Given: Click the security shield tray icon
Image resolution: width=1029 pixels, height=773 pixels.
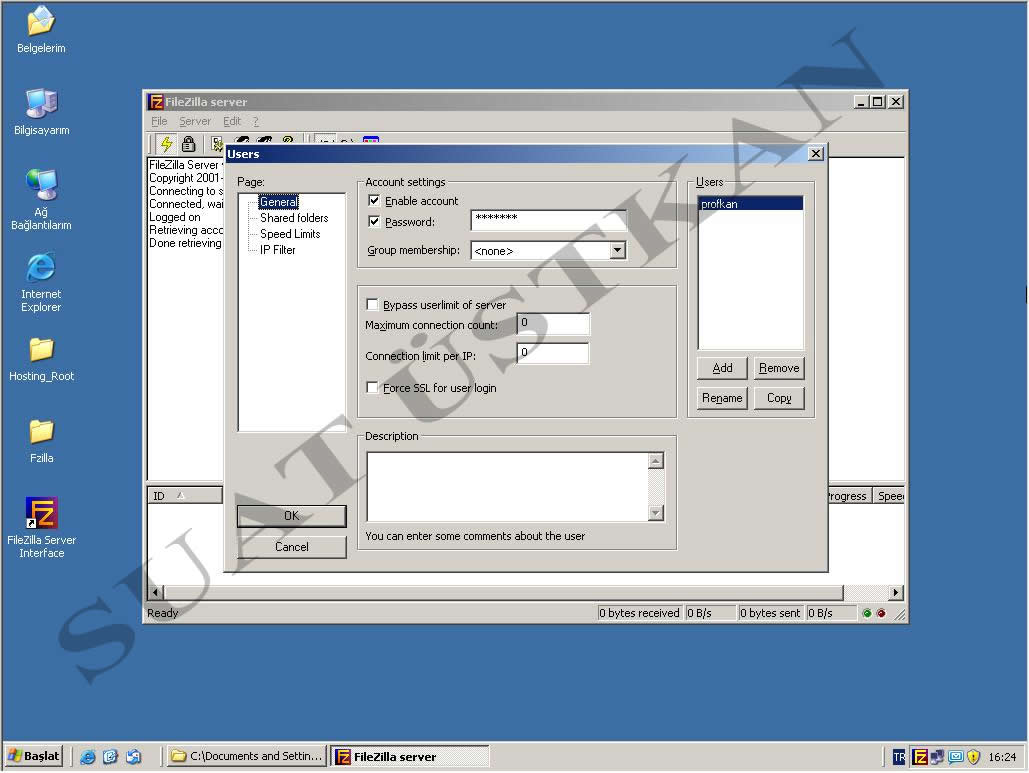Looking at the screenshot, I should (974, 757).
